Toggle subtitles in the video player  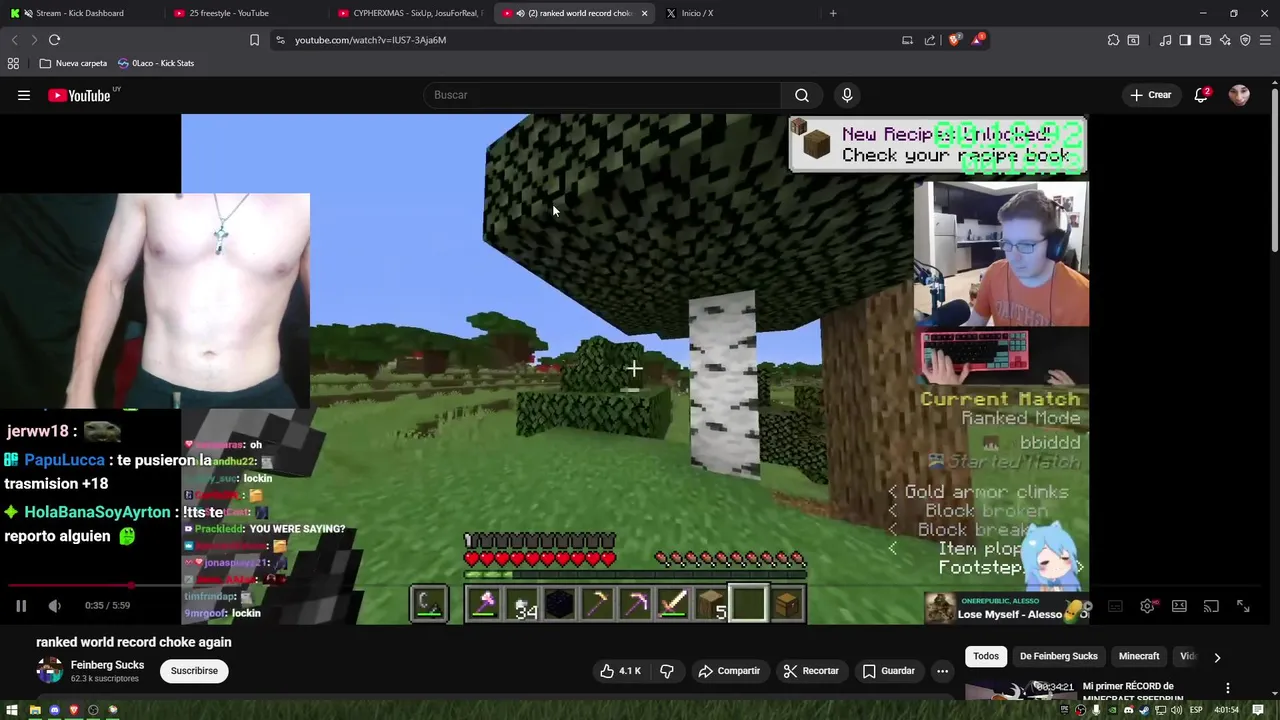(1115, 606)
